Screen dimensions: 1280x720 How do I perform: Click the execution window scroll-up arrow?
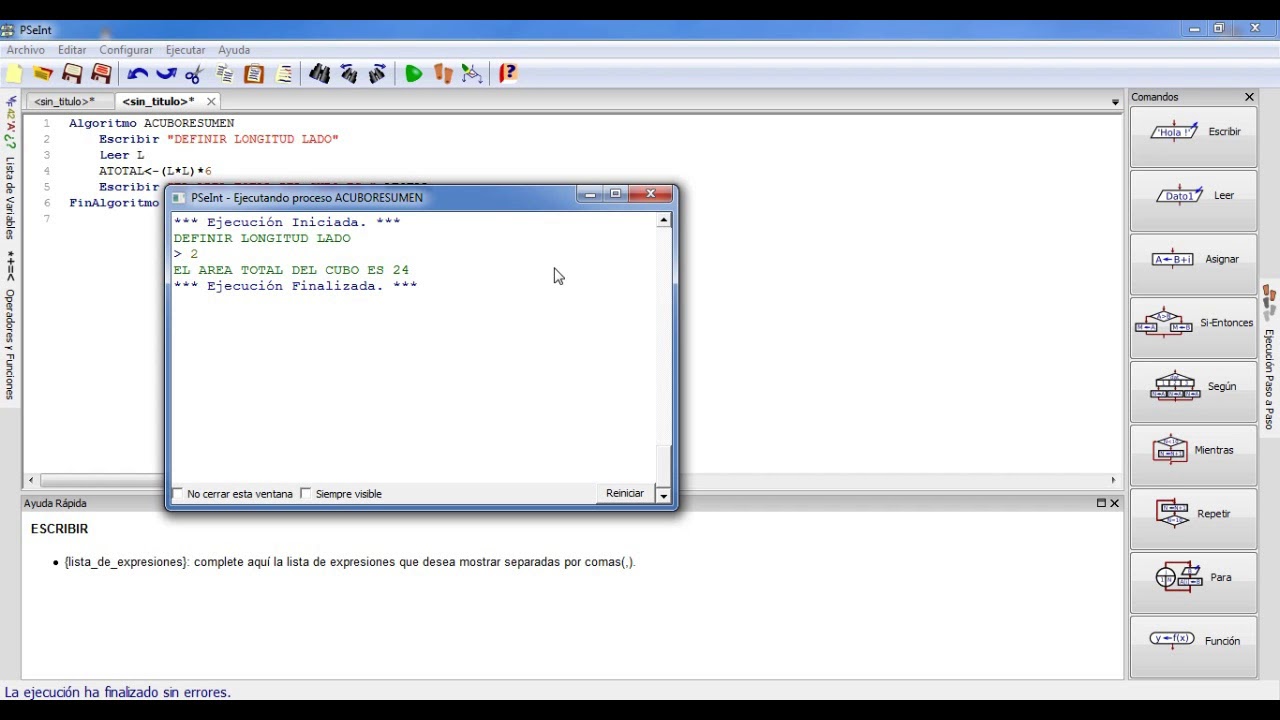pyautogui.click(x=663, y=221)
